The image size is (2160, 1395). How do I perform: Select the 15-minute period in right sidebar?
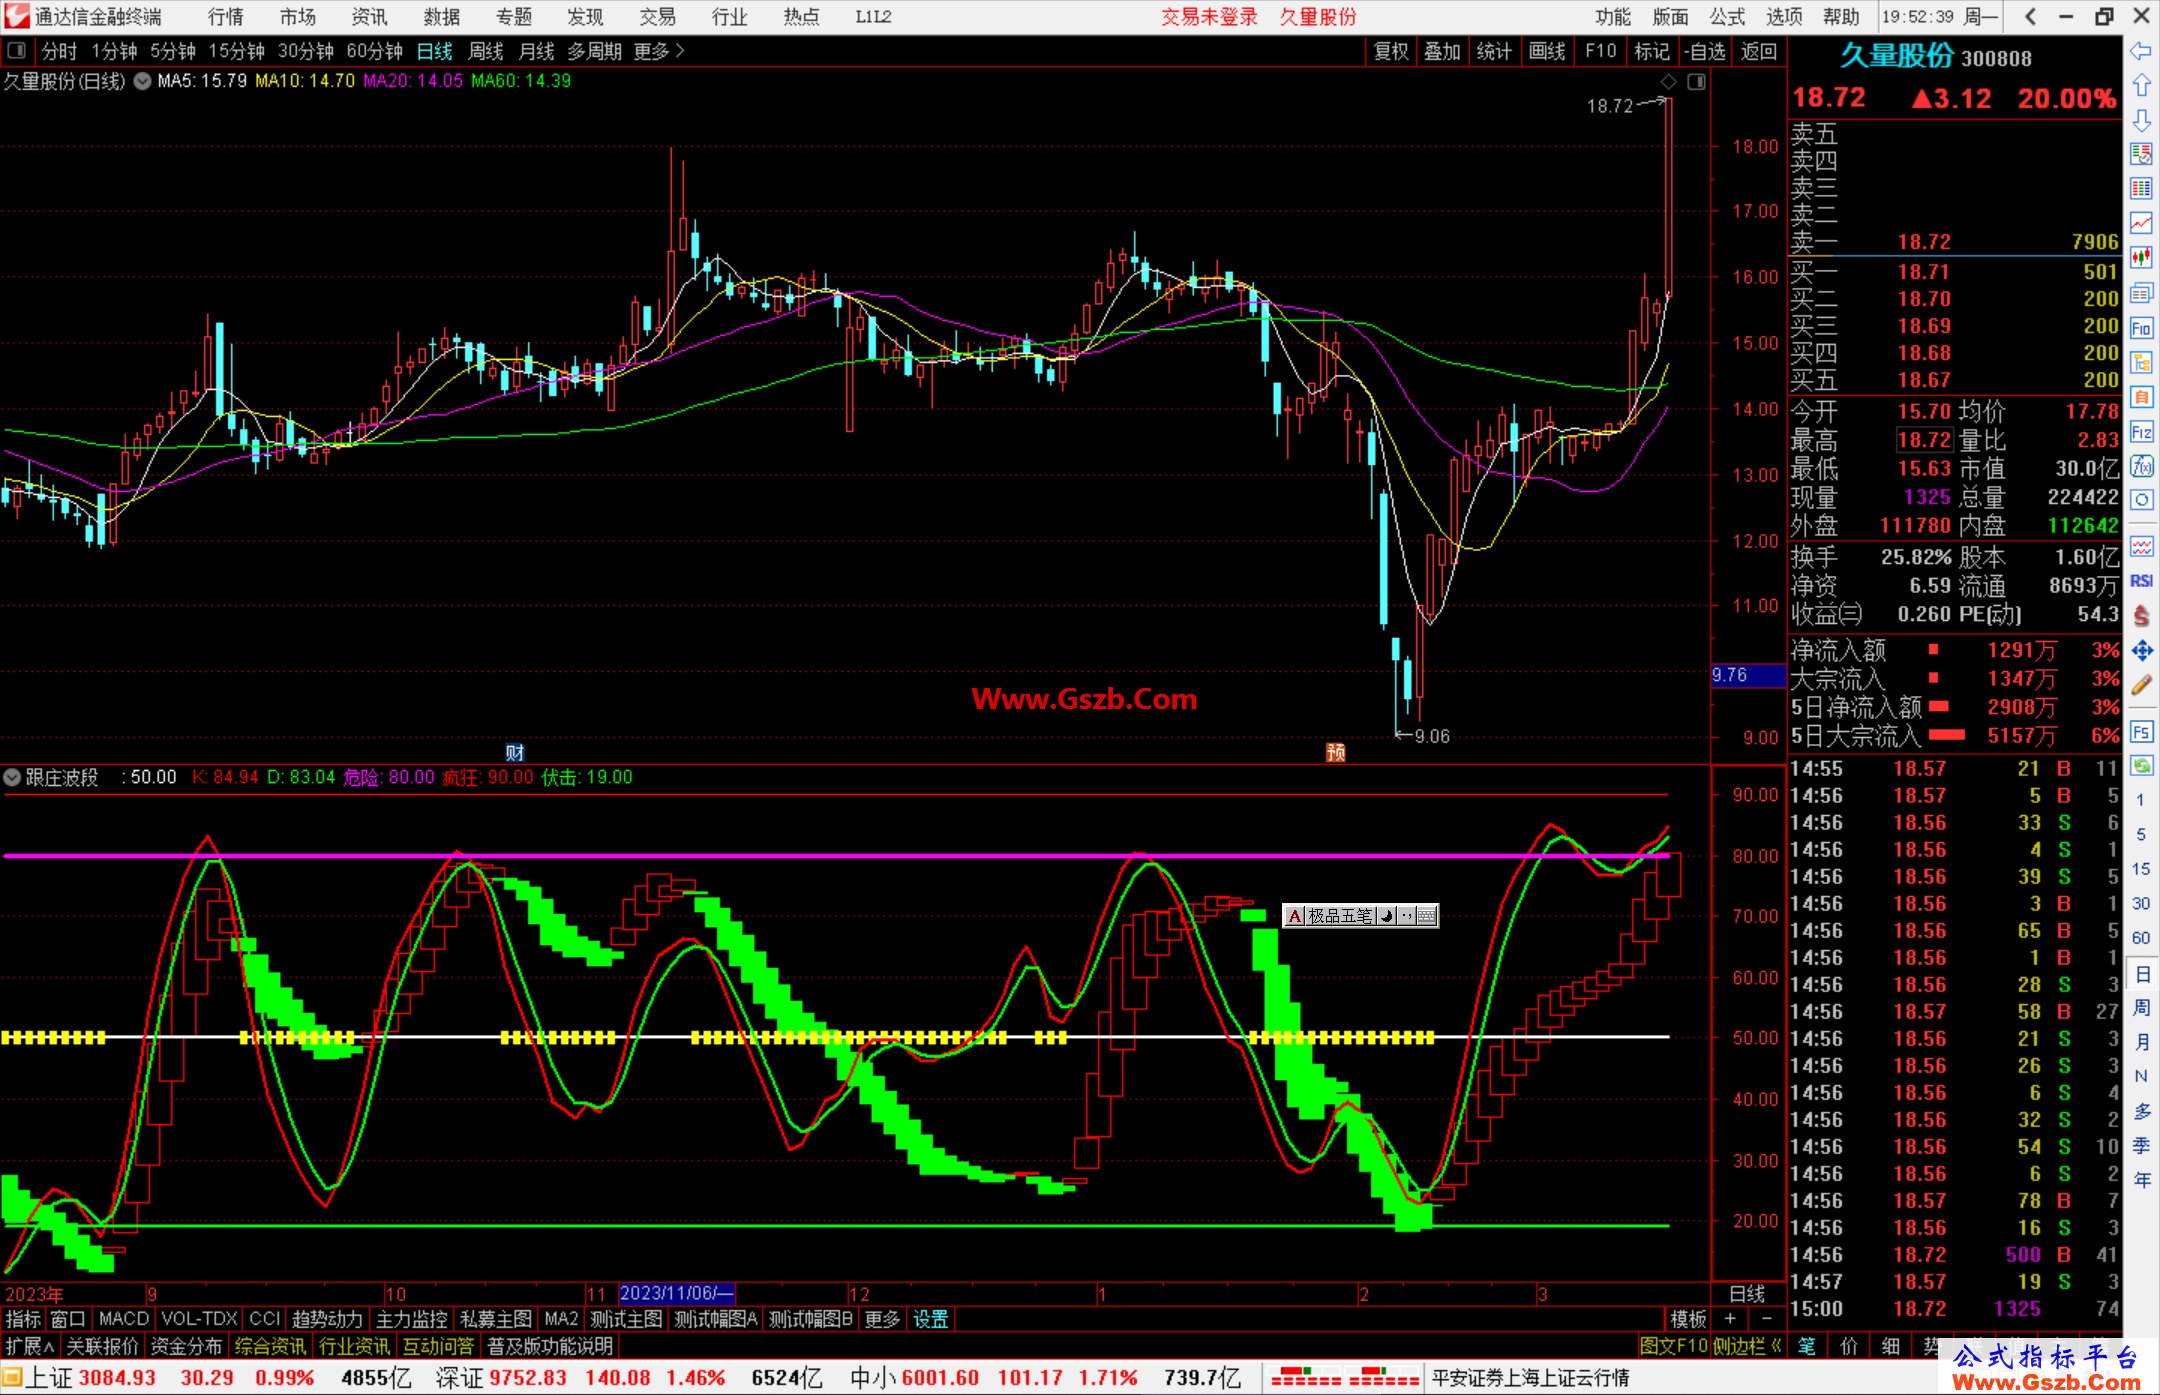coord(2140,869)
